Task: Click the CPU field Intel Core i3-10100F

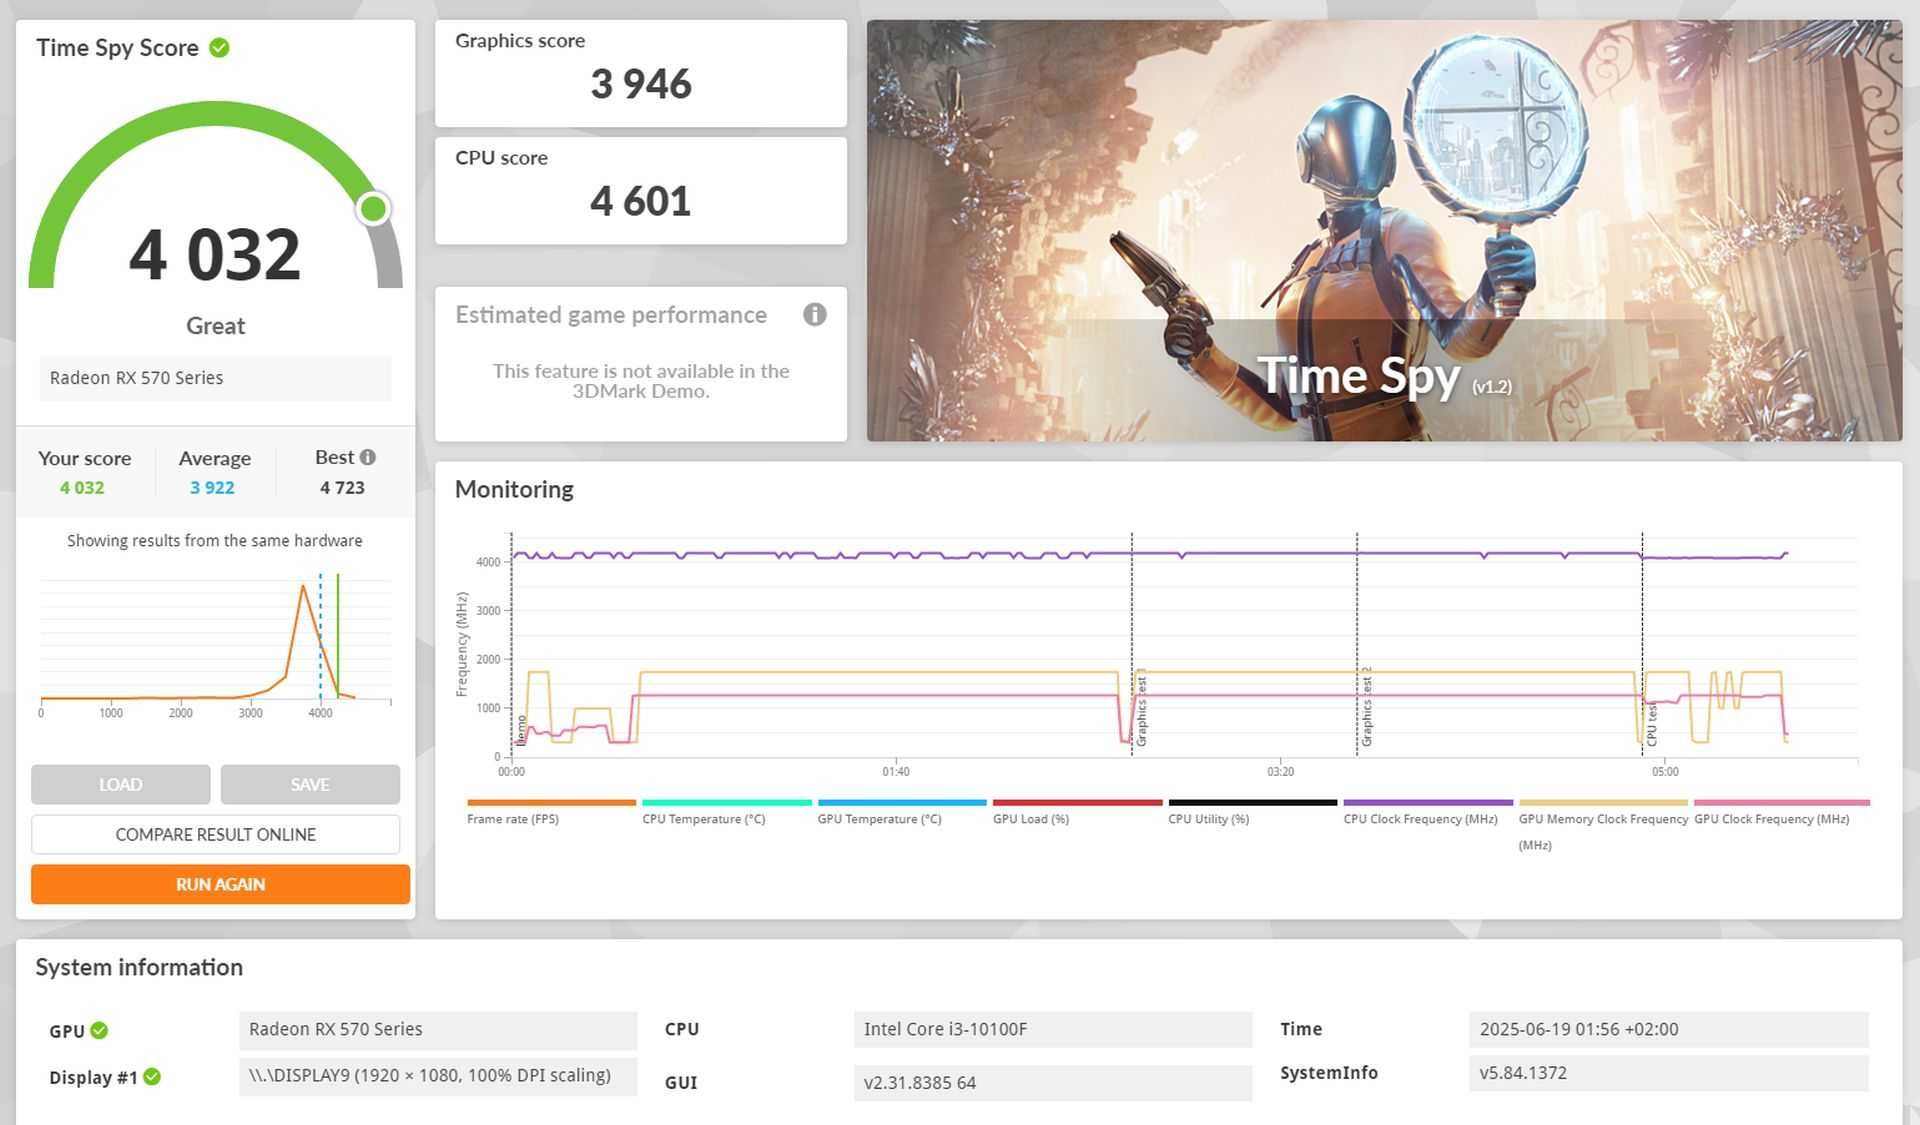Action: click(x=1053, y=1030)
